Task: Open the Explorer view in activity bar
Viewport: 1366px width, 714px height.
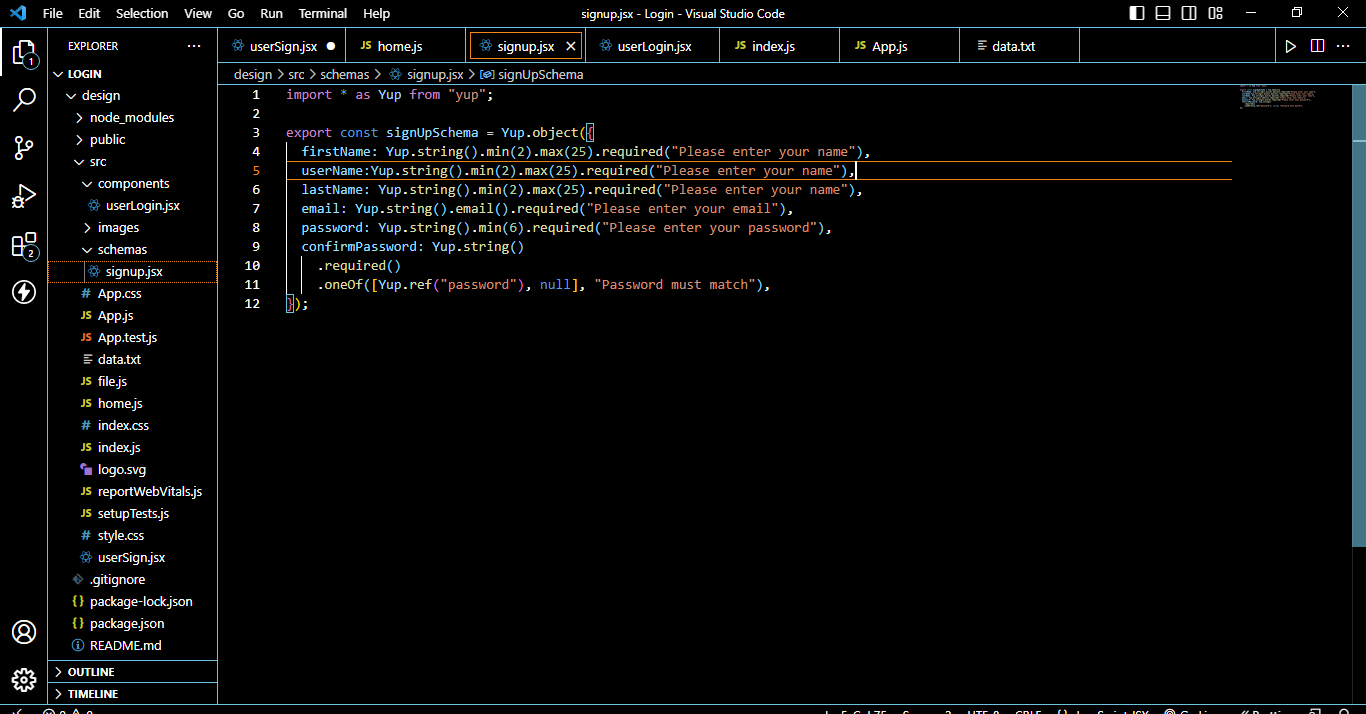Action: point(24,52)
